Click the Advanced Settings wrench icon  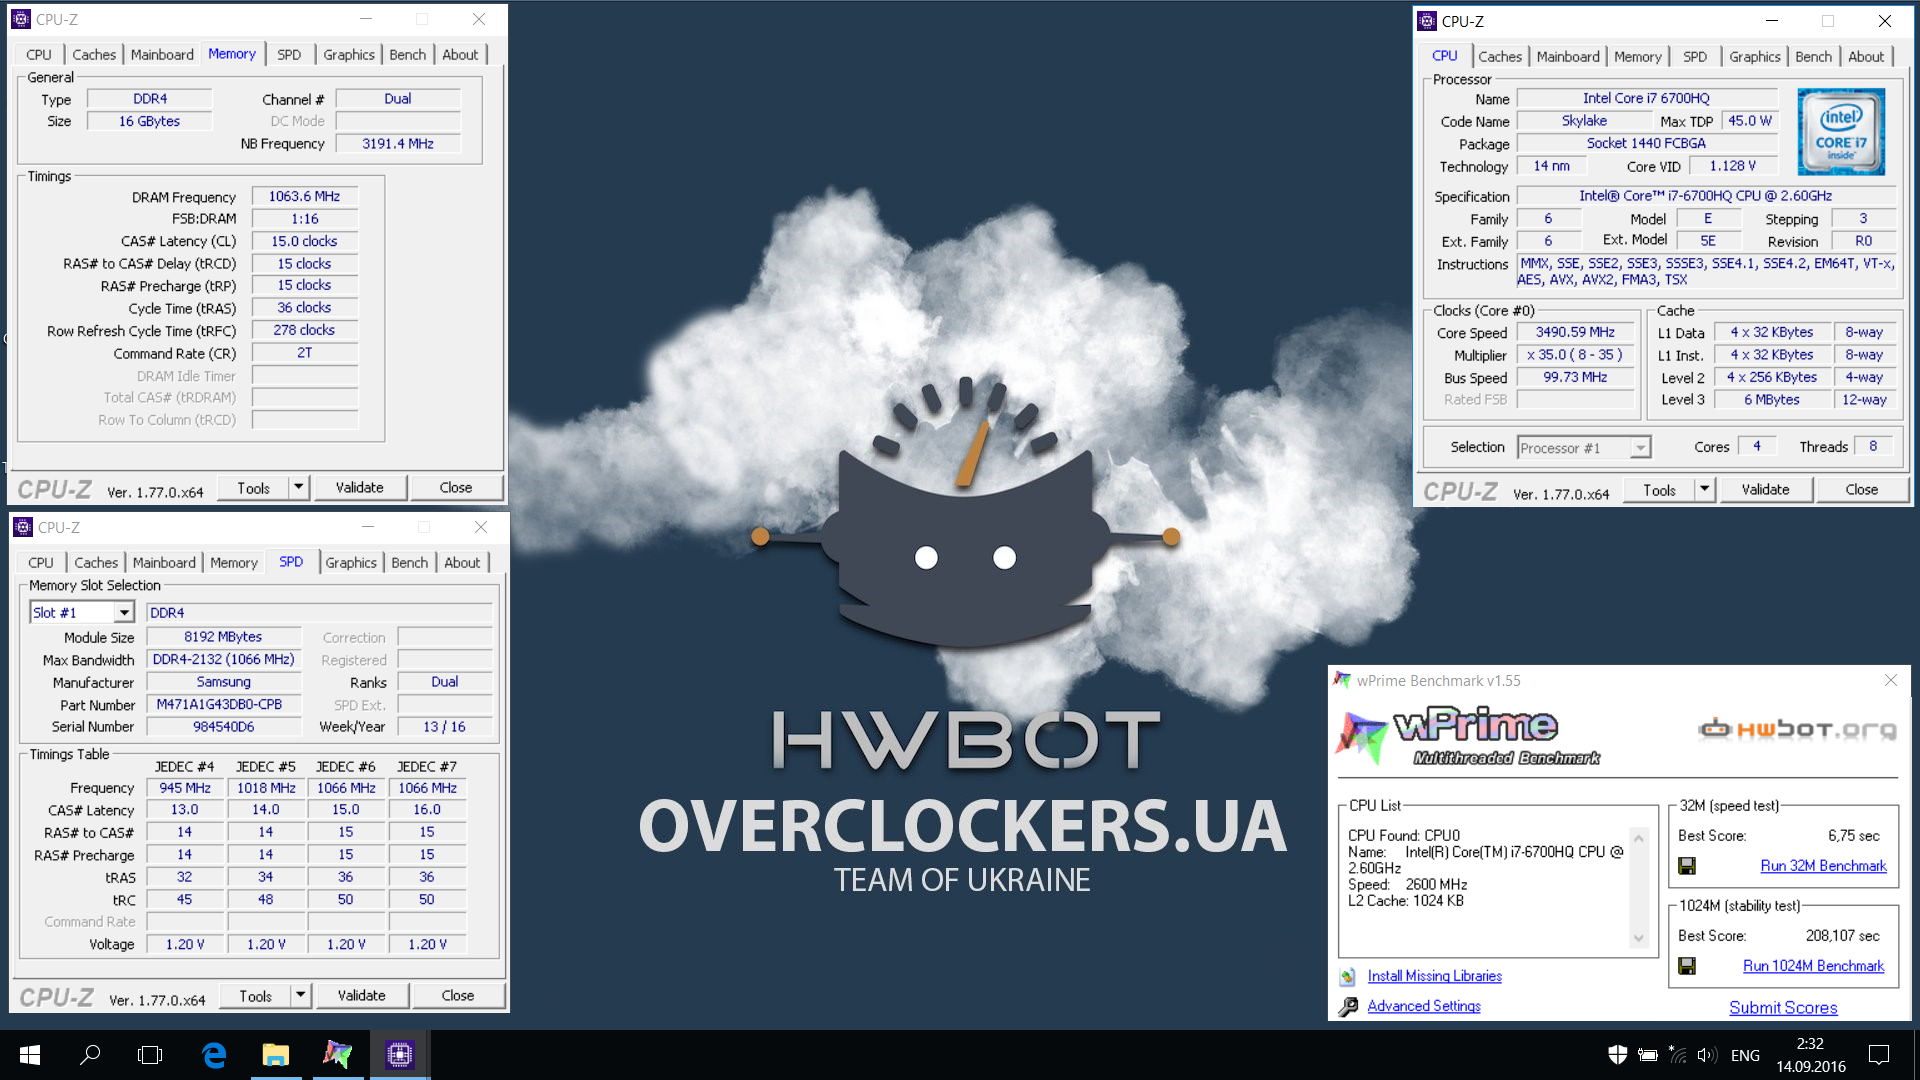[1348, 1006]
